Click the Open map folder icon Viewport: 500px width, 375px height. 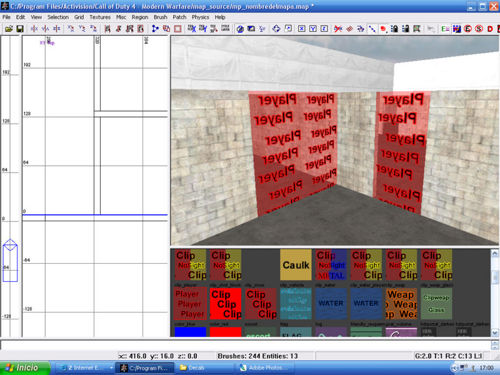click(x=9, y=29)
